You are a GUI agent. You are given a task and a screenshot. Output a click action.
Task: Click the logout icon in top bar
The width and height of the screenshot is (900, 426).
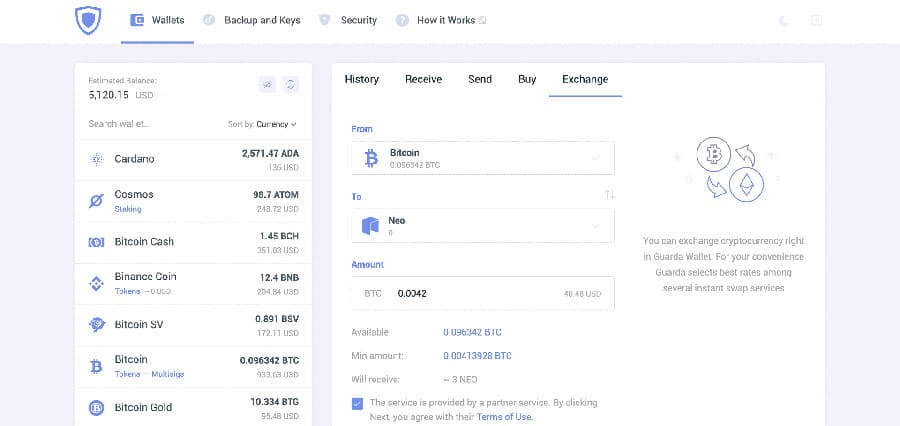click(x=817, y=20)
